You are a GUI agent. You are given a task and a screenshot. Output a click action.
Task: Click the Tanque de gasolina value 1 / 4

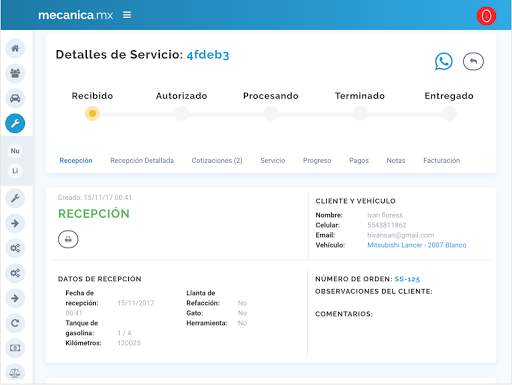tap(124, 333)
